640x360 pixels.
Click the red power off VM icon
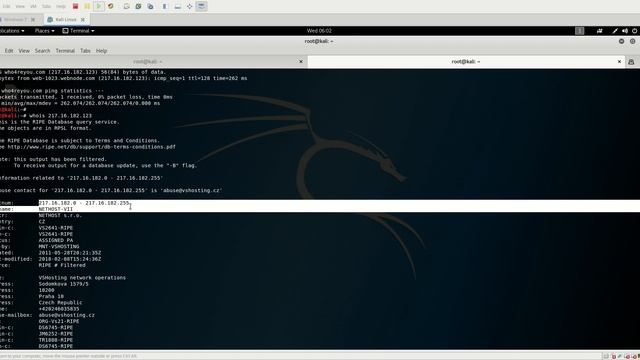tap(75, 6)
